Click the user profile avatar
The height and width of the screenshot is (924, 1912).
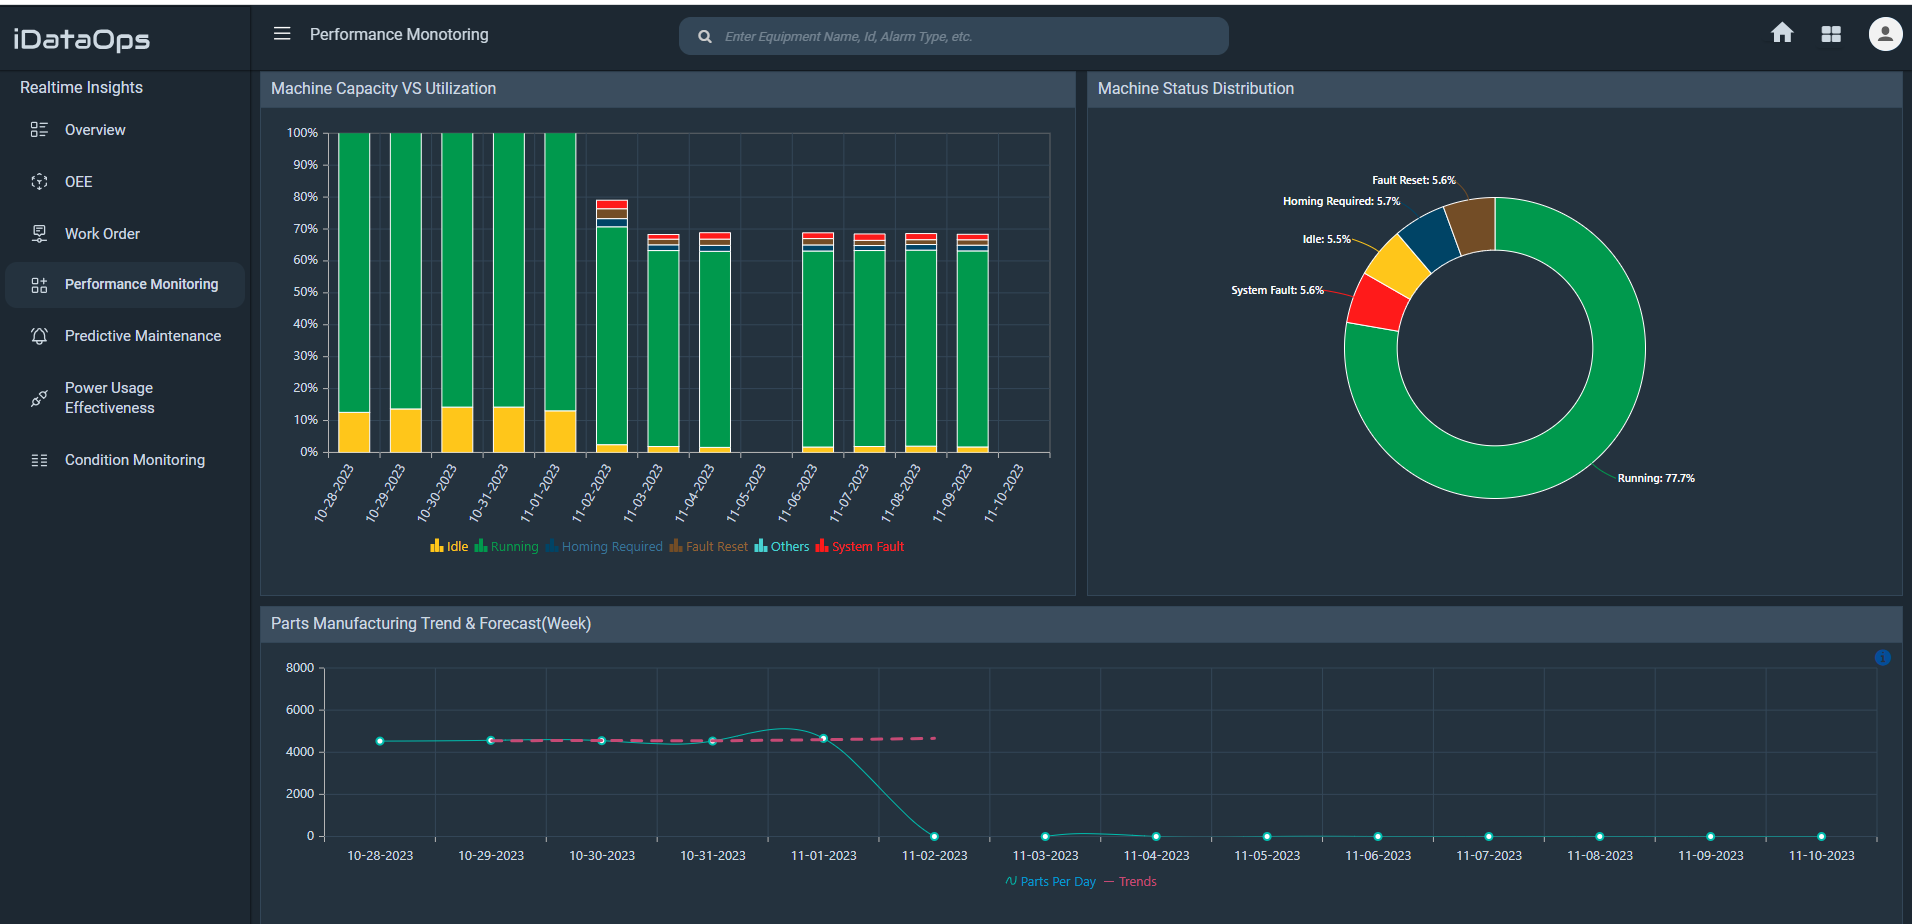click(x=1885, y=33)
